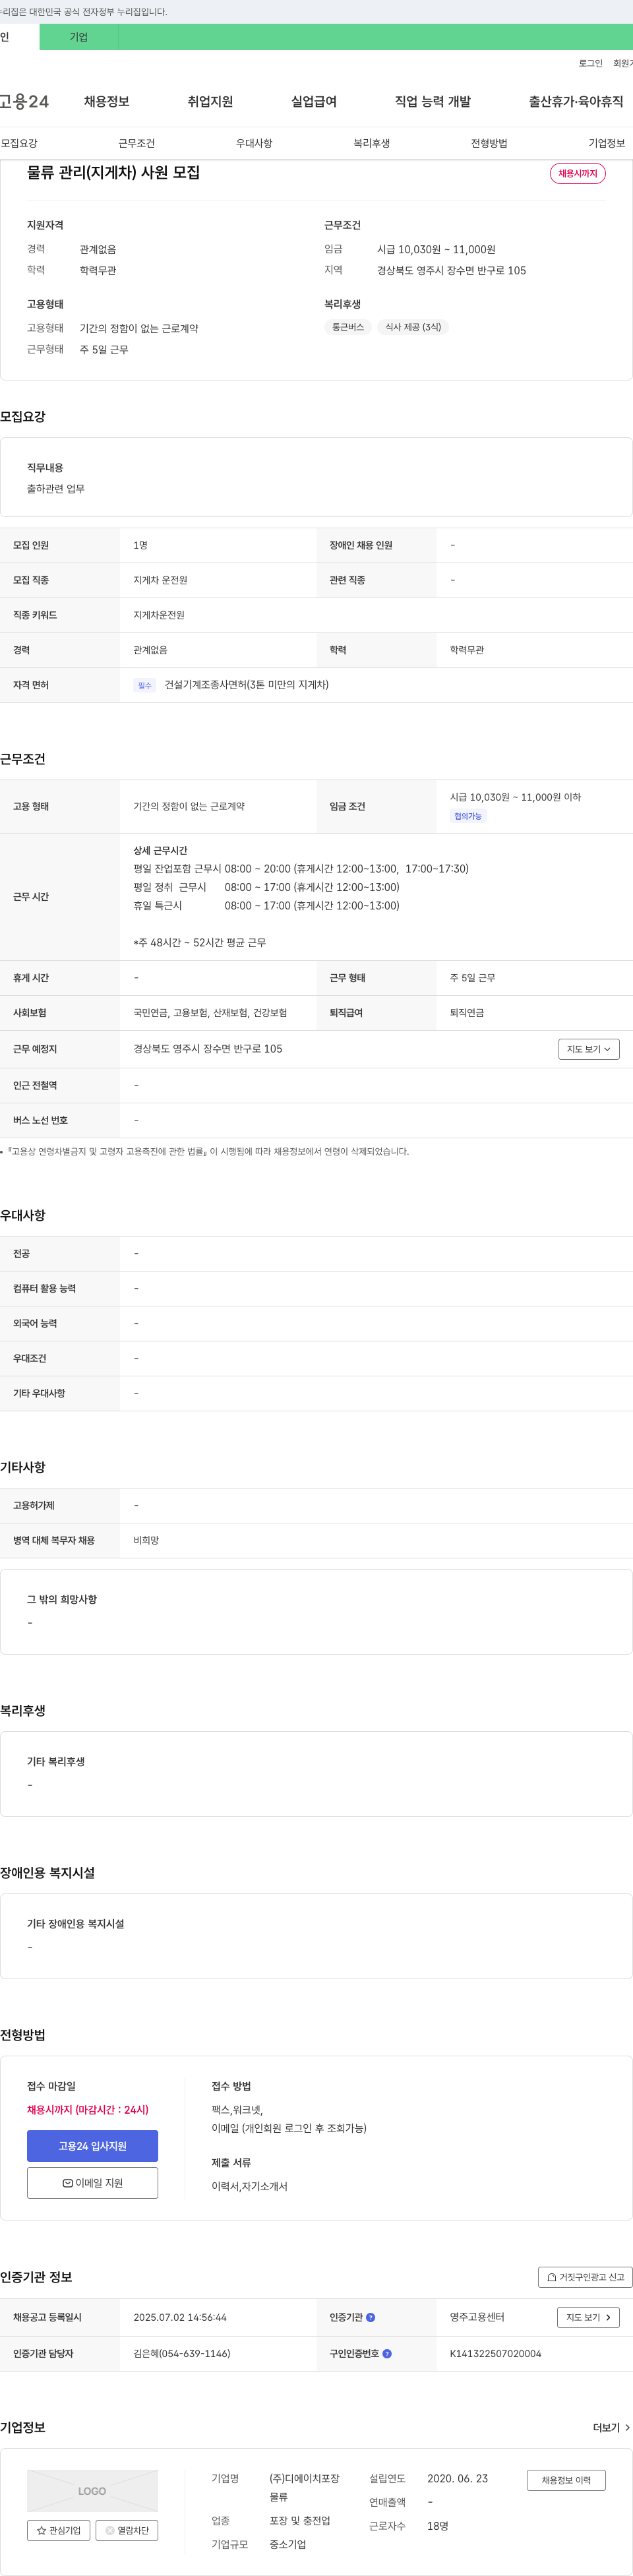Open 지도 보기 for 영주고용센터
633x2576 pixels.
[588, 2317]
